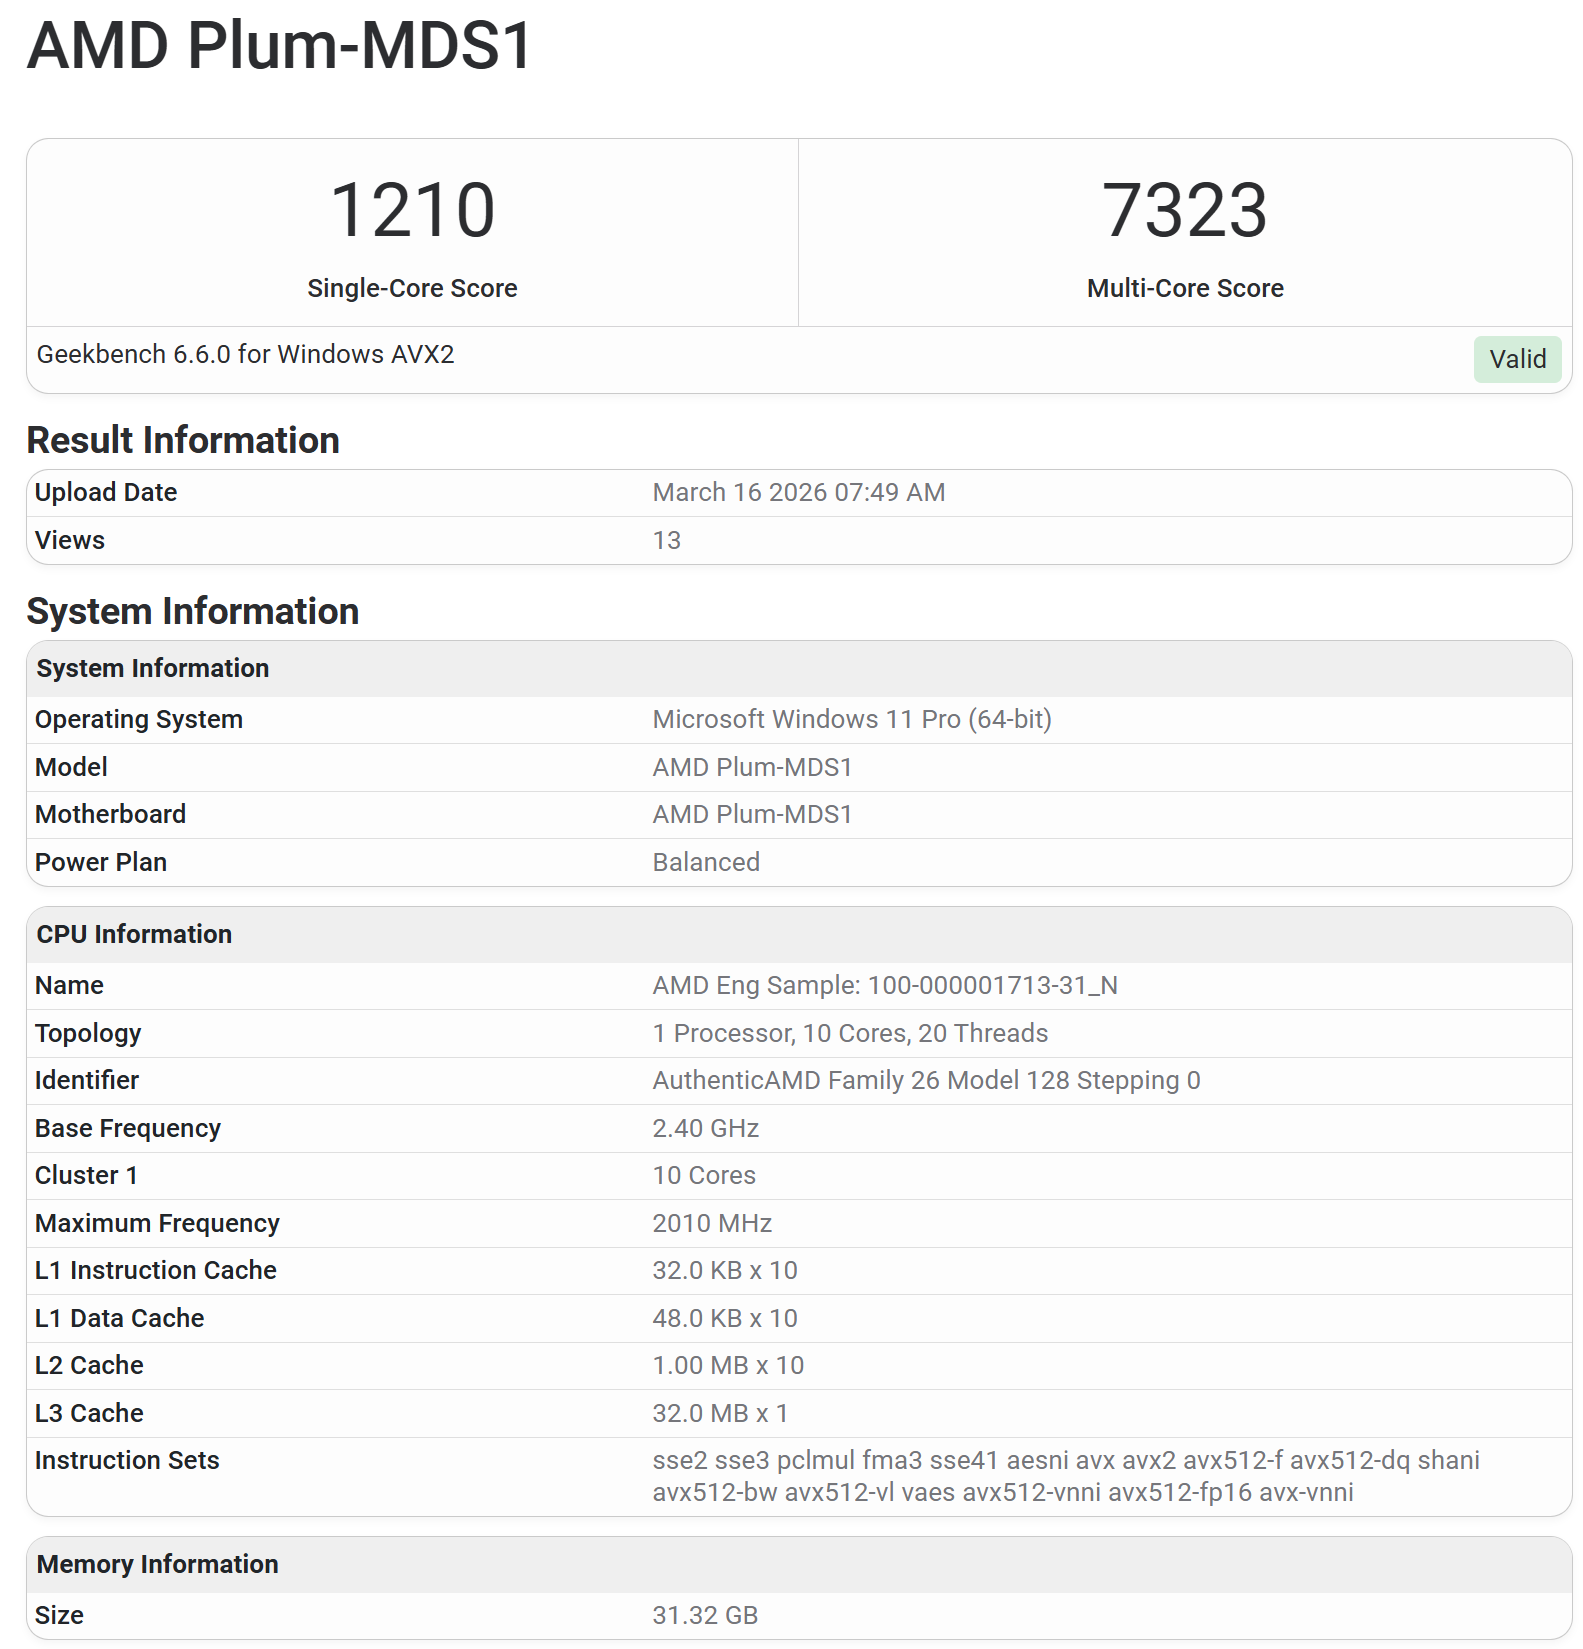The width and height of the screenshot is (1583, 1649).
Task: Click the Memory Information section header
Action: (x=157, y=1564)
